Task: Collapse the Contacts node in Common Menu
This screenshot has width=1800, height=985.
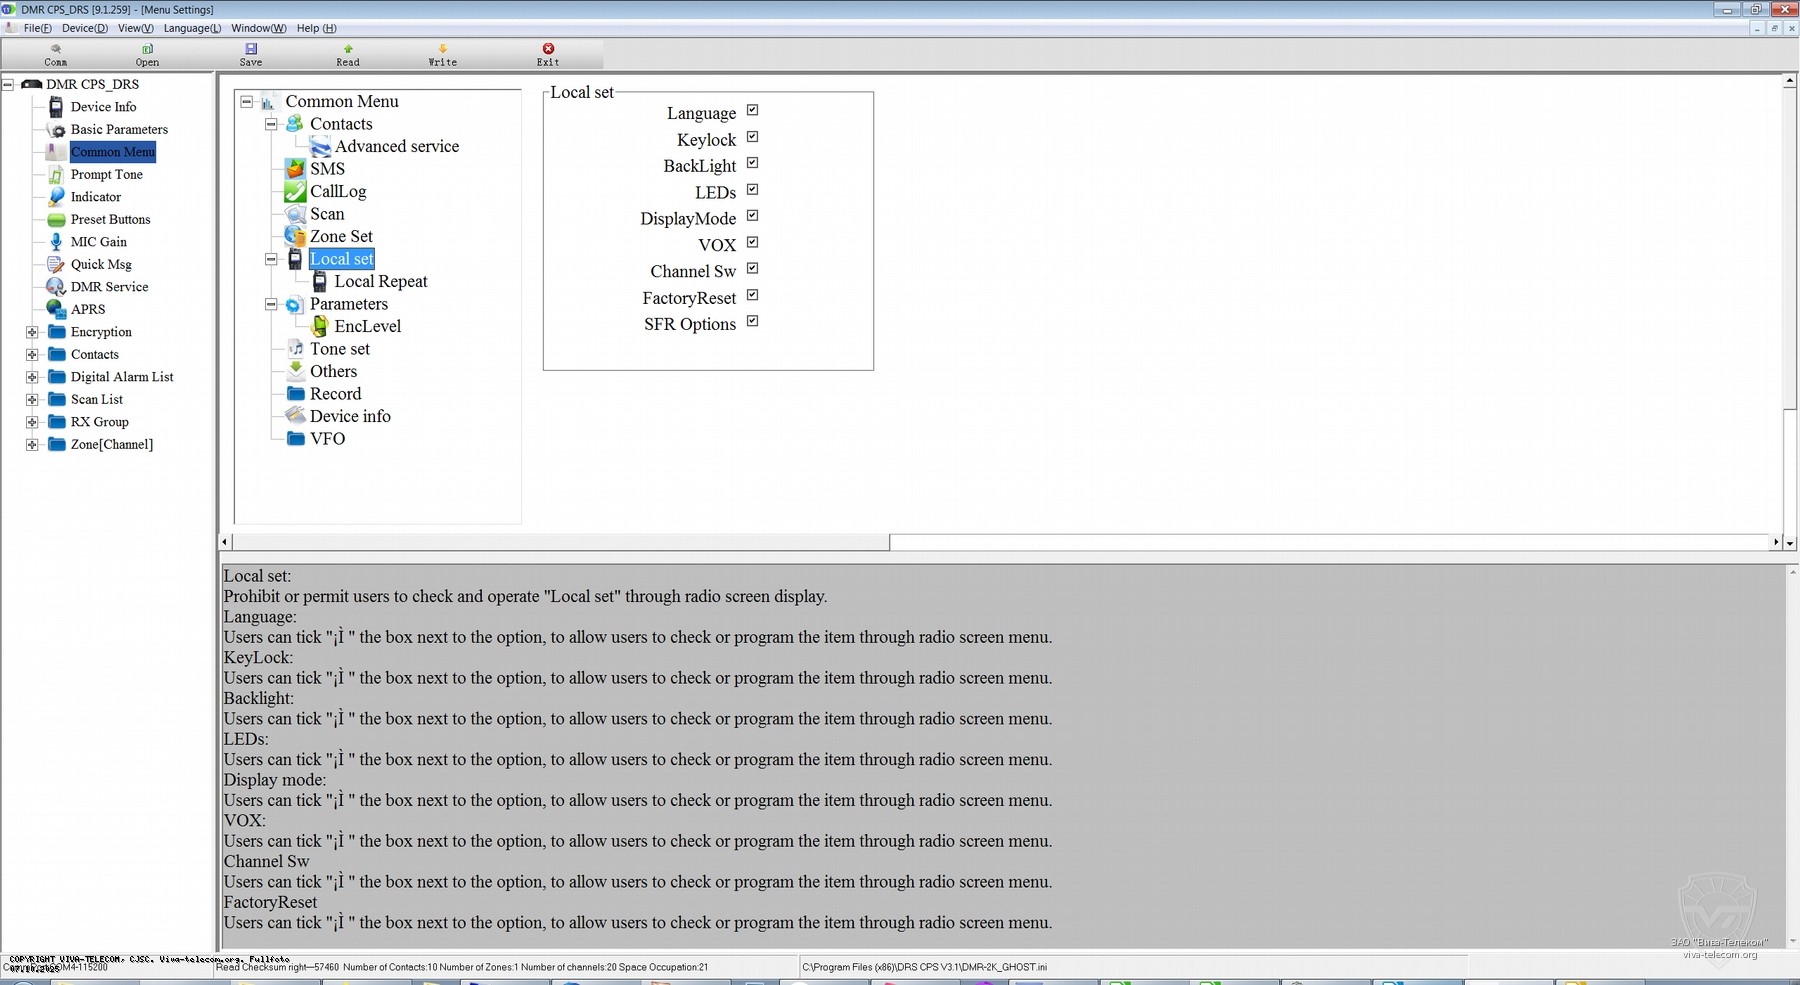Action: [271, 124]
